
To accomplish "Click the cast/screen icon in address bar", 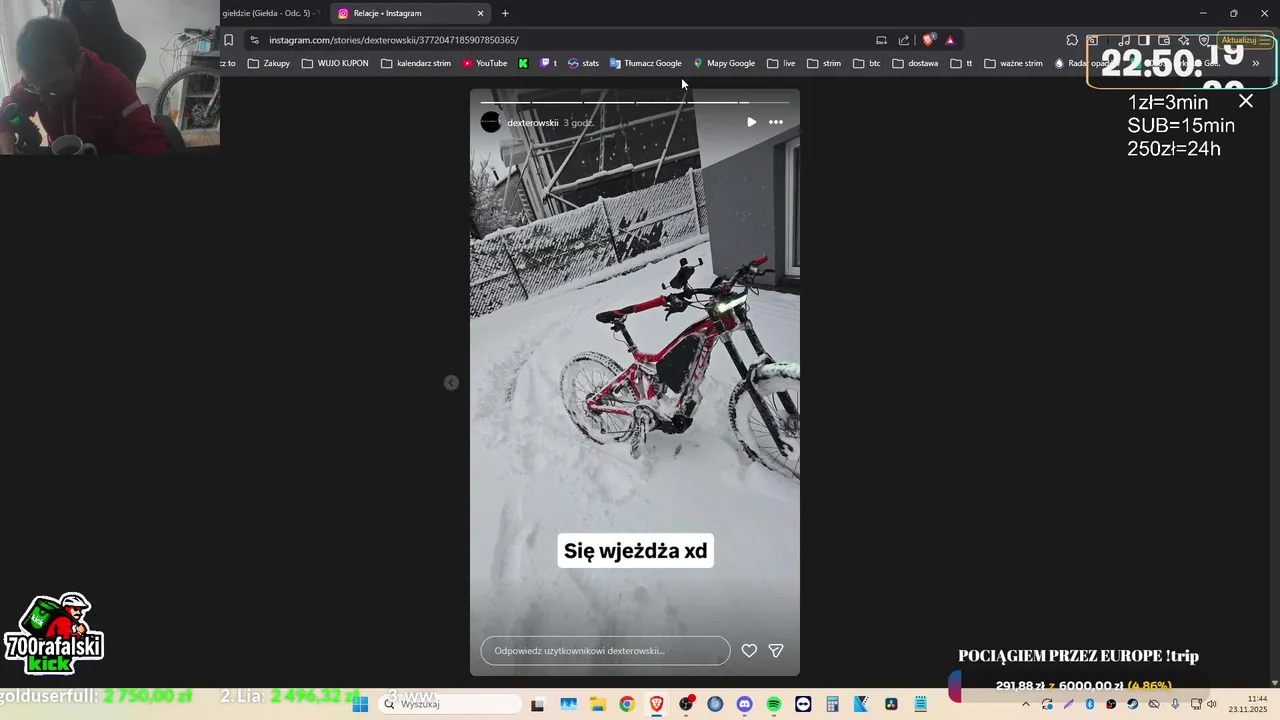I will (x=881, y=40).
